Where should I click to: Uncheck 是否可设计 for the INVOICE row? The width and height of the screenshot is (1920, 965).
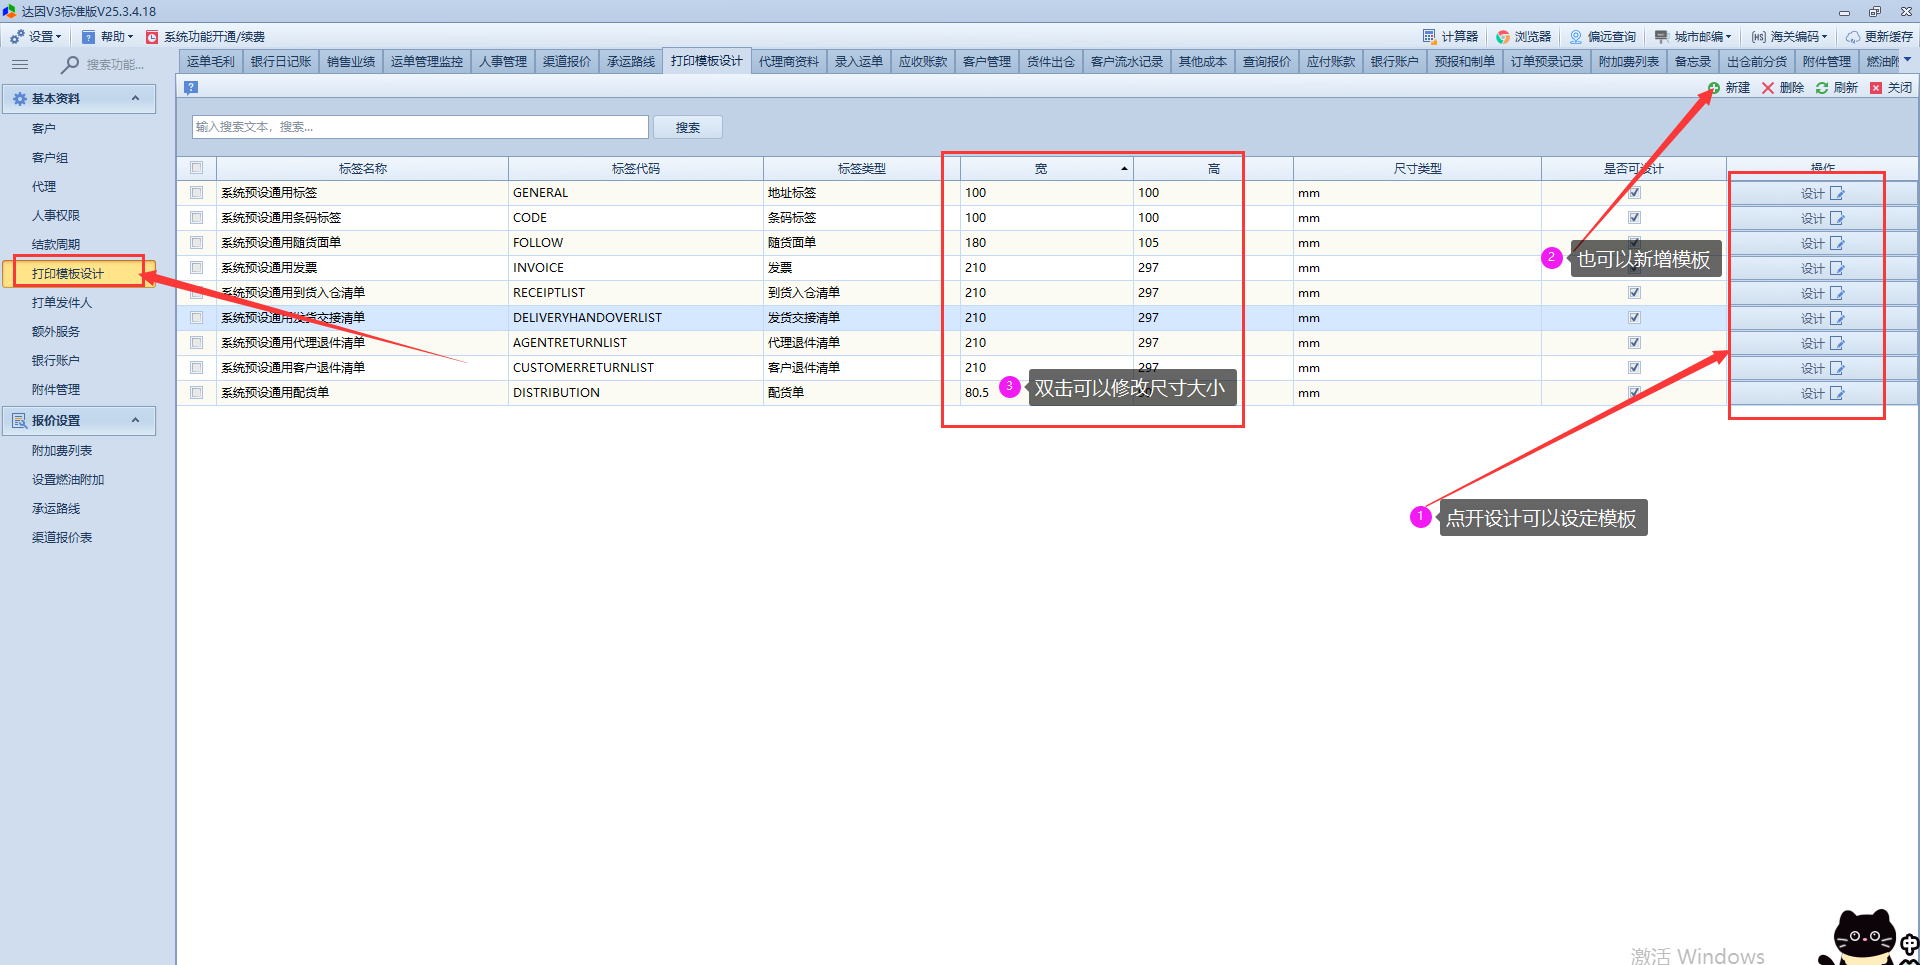pos(1634,268)
